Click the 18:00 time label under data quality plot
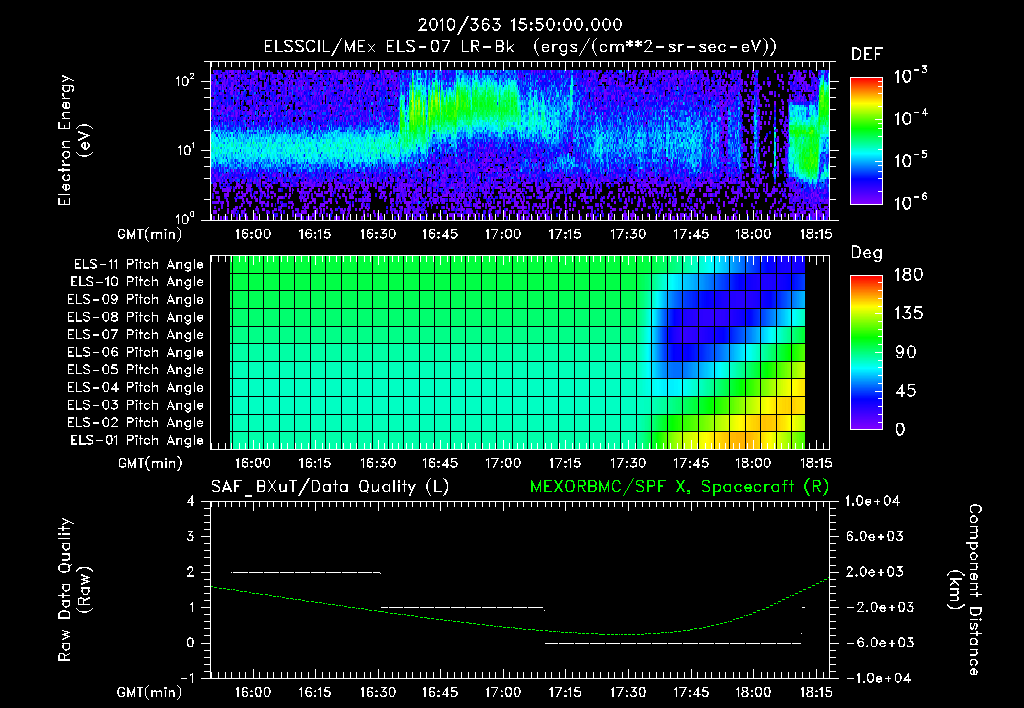 coord(753,692)
